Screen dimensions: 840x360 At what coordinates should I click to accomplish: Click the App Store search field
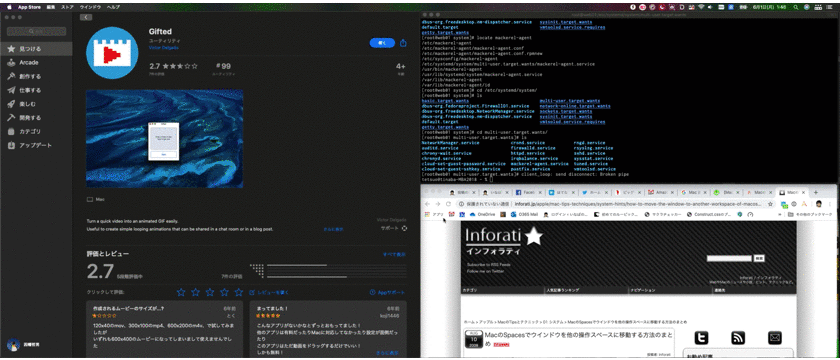(37, 32)
